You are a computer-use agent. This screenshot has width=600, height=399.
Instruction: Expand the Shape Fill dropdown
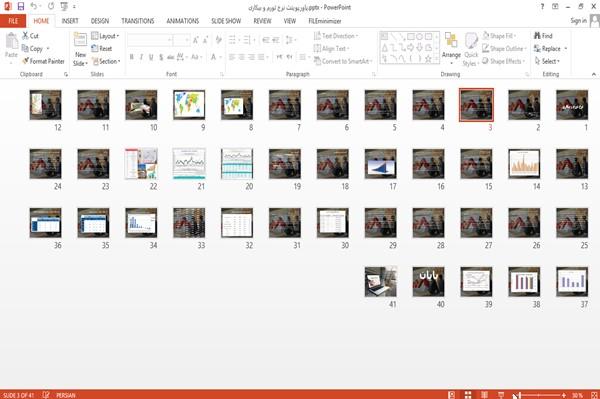point(499,36)
